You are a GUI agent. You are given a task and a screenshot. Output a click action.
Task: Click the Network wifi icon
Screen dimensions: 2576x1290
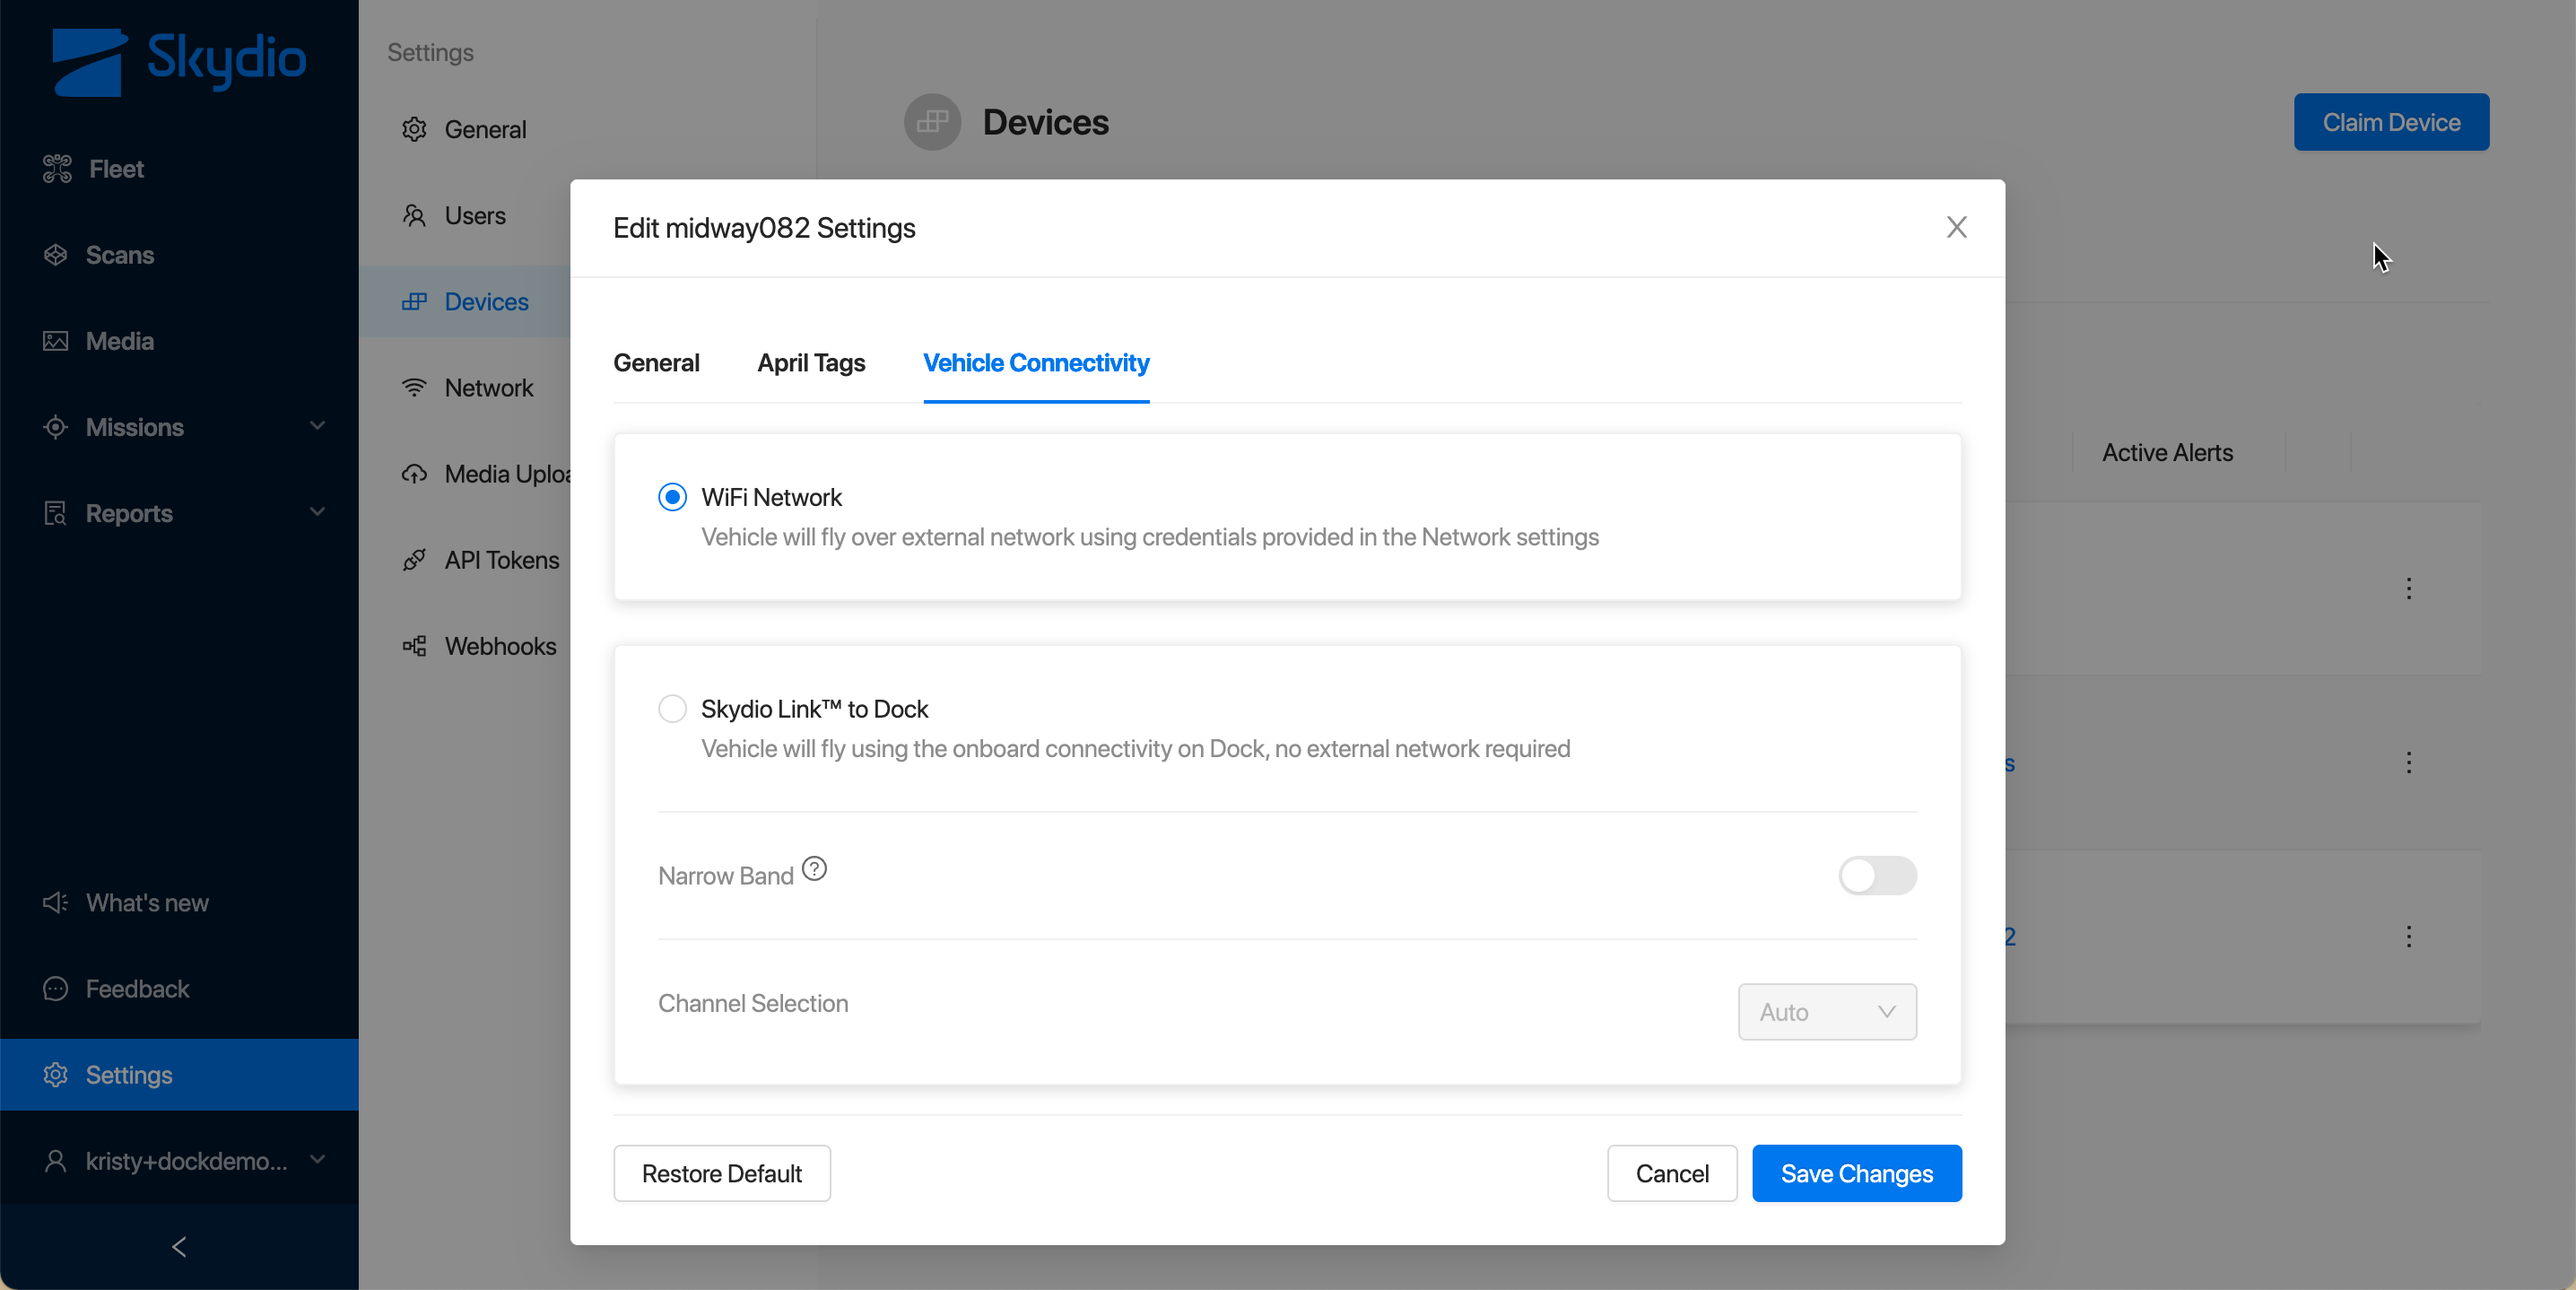[x=414, y=387]
